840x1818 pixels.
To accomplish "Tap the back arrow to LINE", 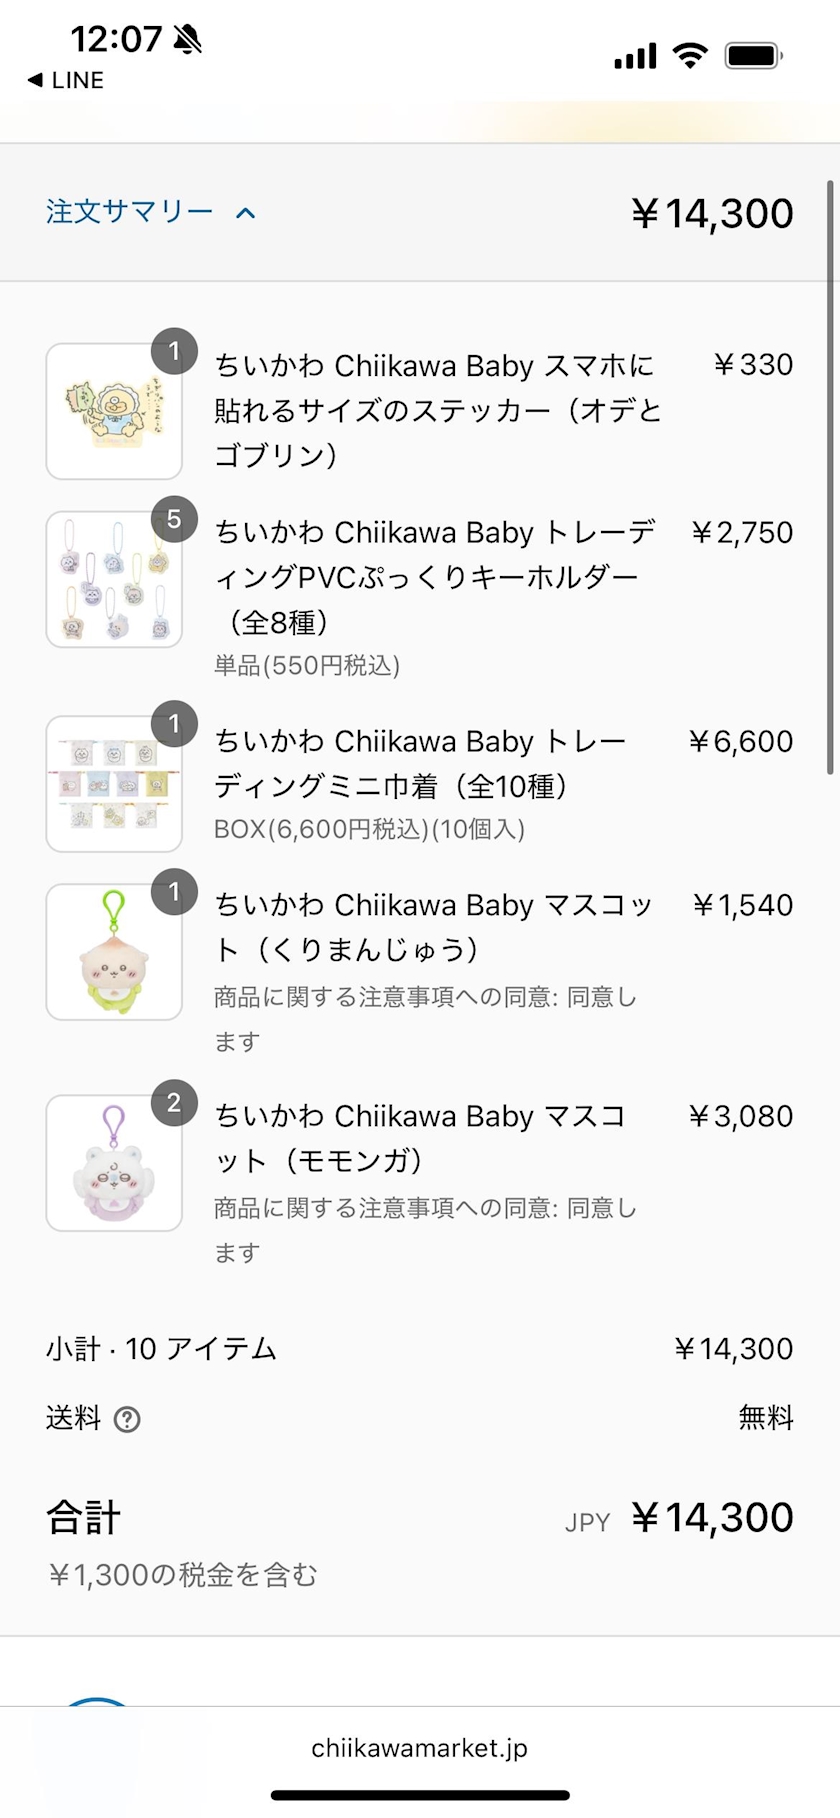I will (x=35, y=80).
